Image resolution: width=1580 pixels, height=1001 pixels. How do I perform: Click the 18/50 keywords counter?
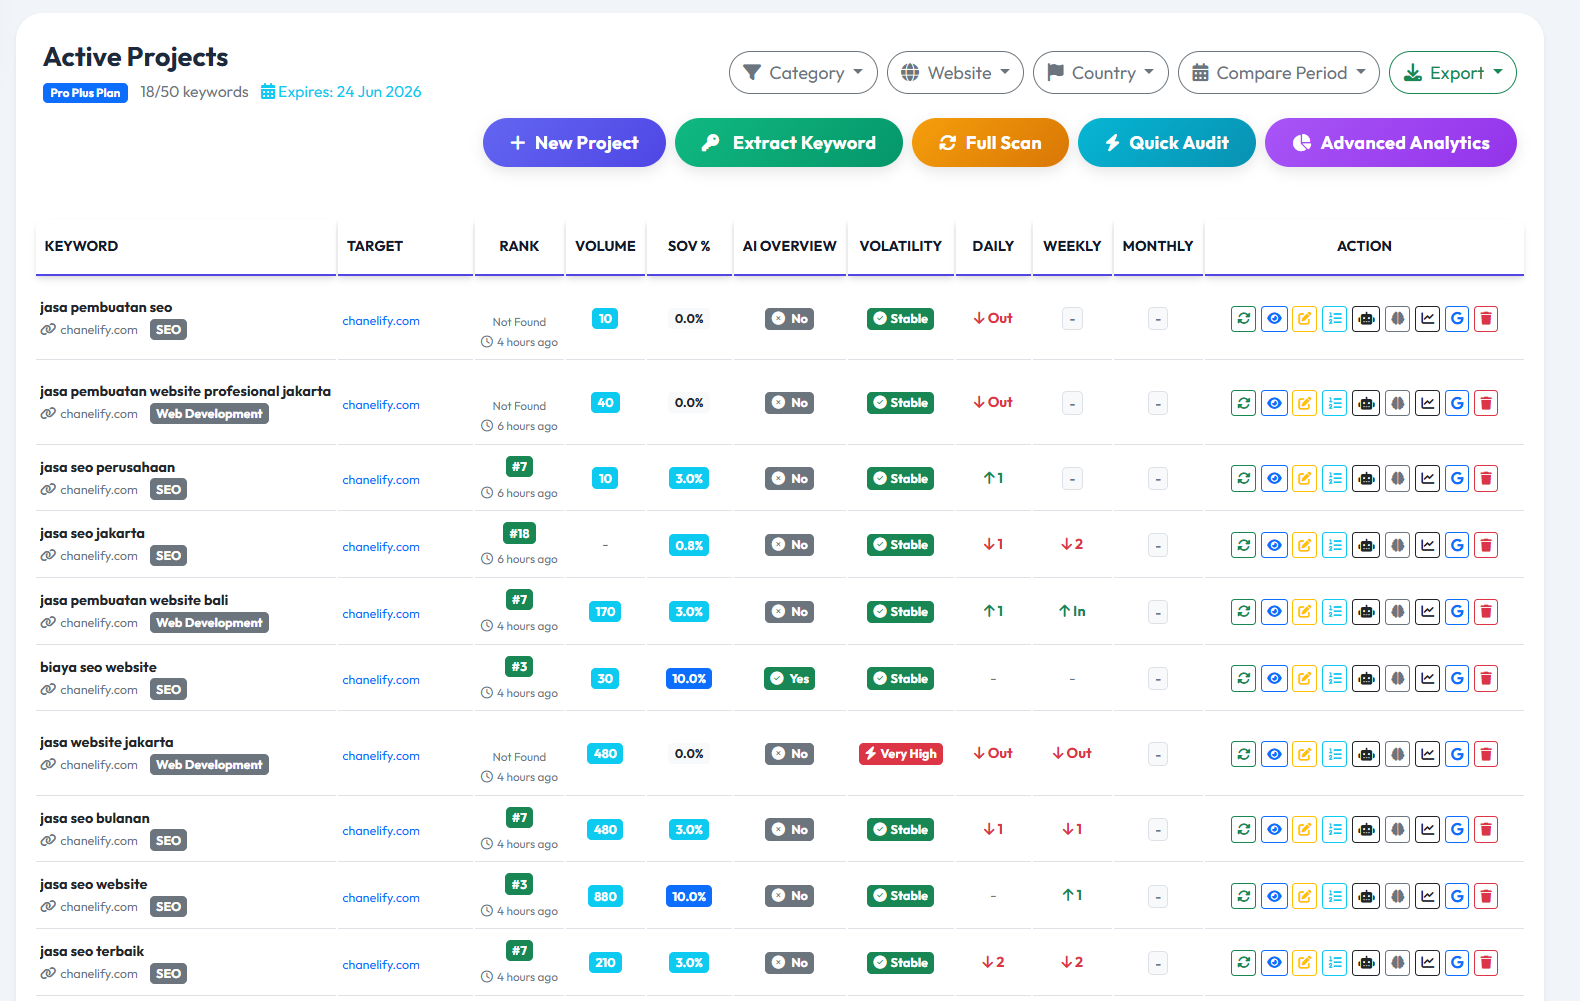coord(194,92)
